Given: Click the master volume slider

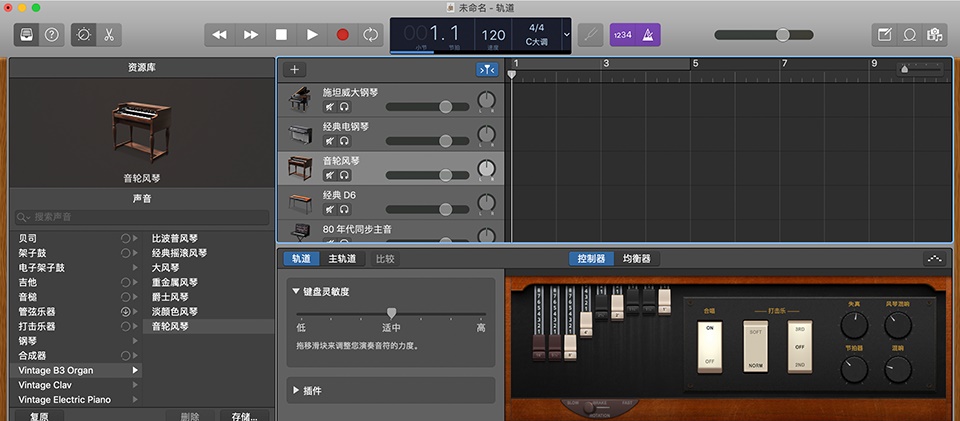Looking at the screenshot, I should [x=783, y=34].
